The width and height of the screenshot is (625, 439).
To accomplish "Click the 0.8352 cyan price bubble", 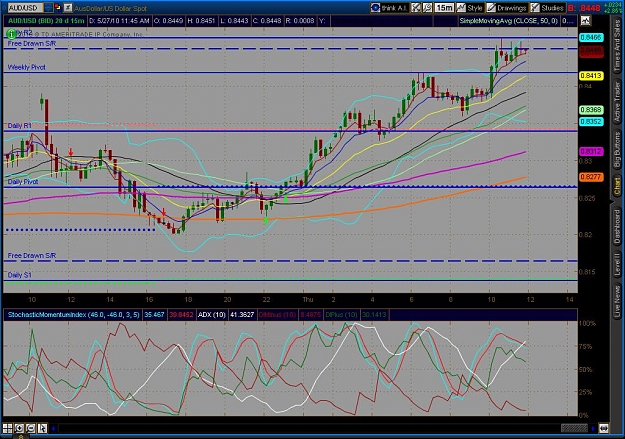I will click(x=591, y=122).
